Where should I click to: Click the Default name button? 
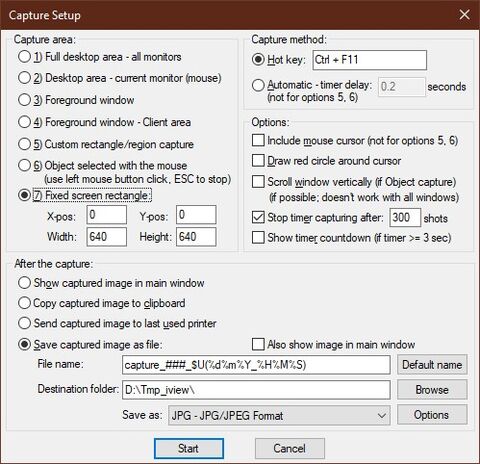(432, 365)
